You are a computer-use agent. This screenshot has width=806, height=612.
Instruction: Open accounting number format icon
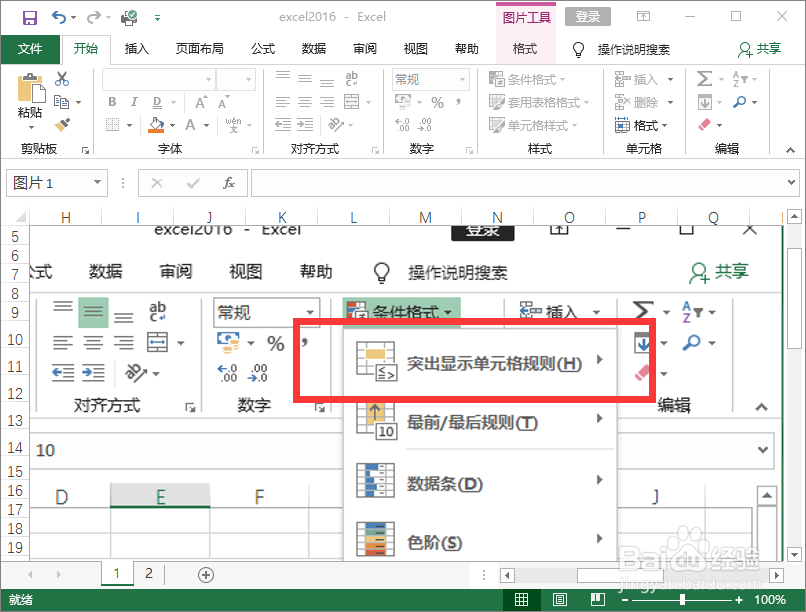[403, 102]
